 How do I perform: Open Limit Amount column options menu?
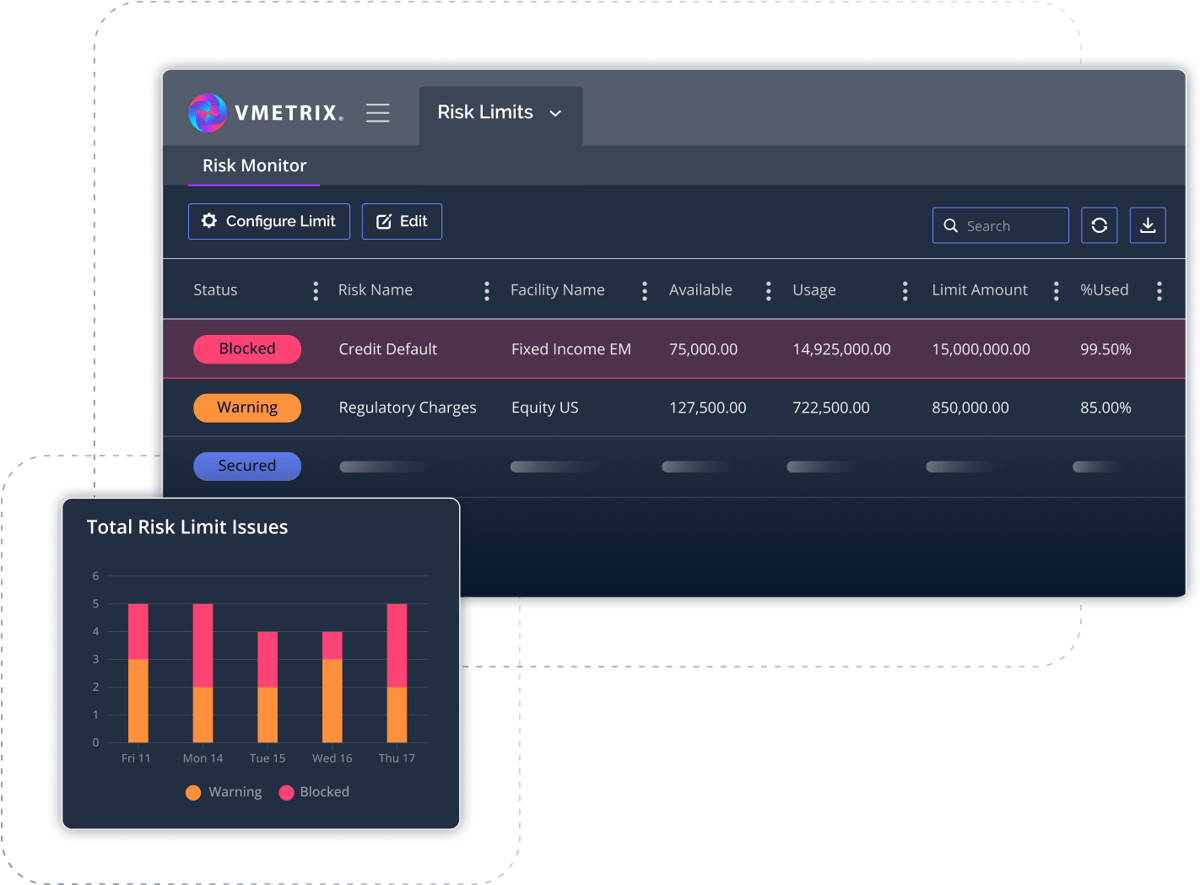pyautogui.click(x=1056, y=291)
